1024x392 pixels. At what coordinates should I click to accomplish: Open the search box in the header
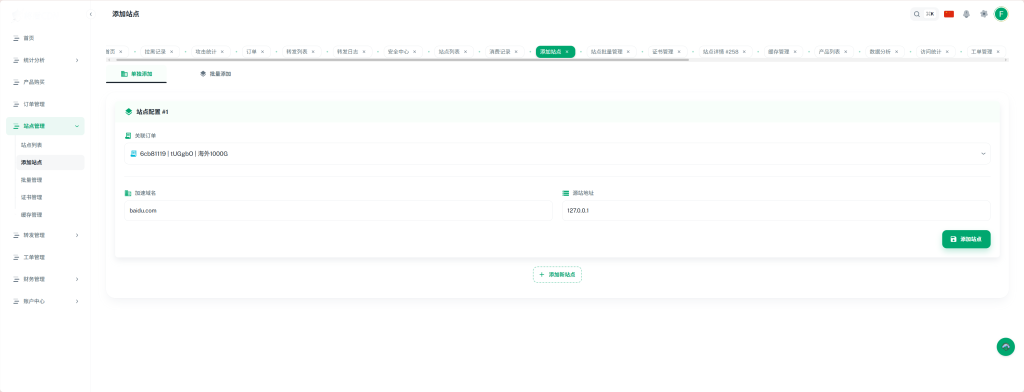pos(925,14)
